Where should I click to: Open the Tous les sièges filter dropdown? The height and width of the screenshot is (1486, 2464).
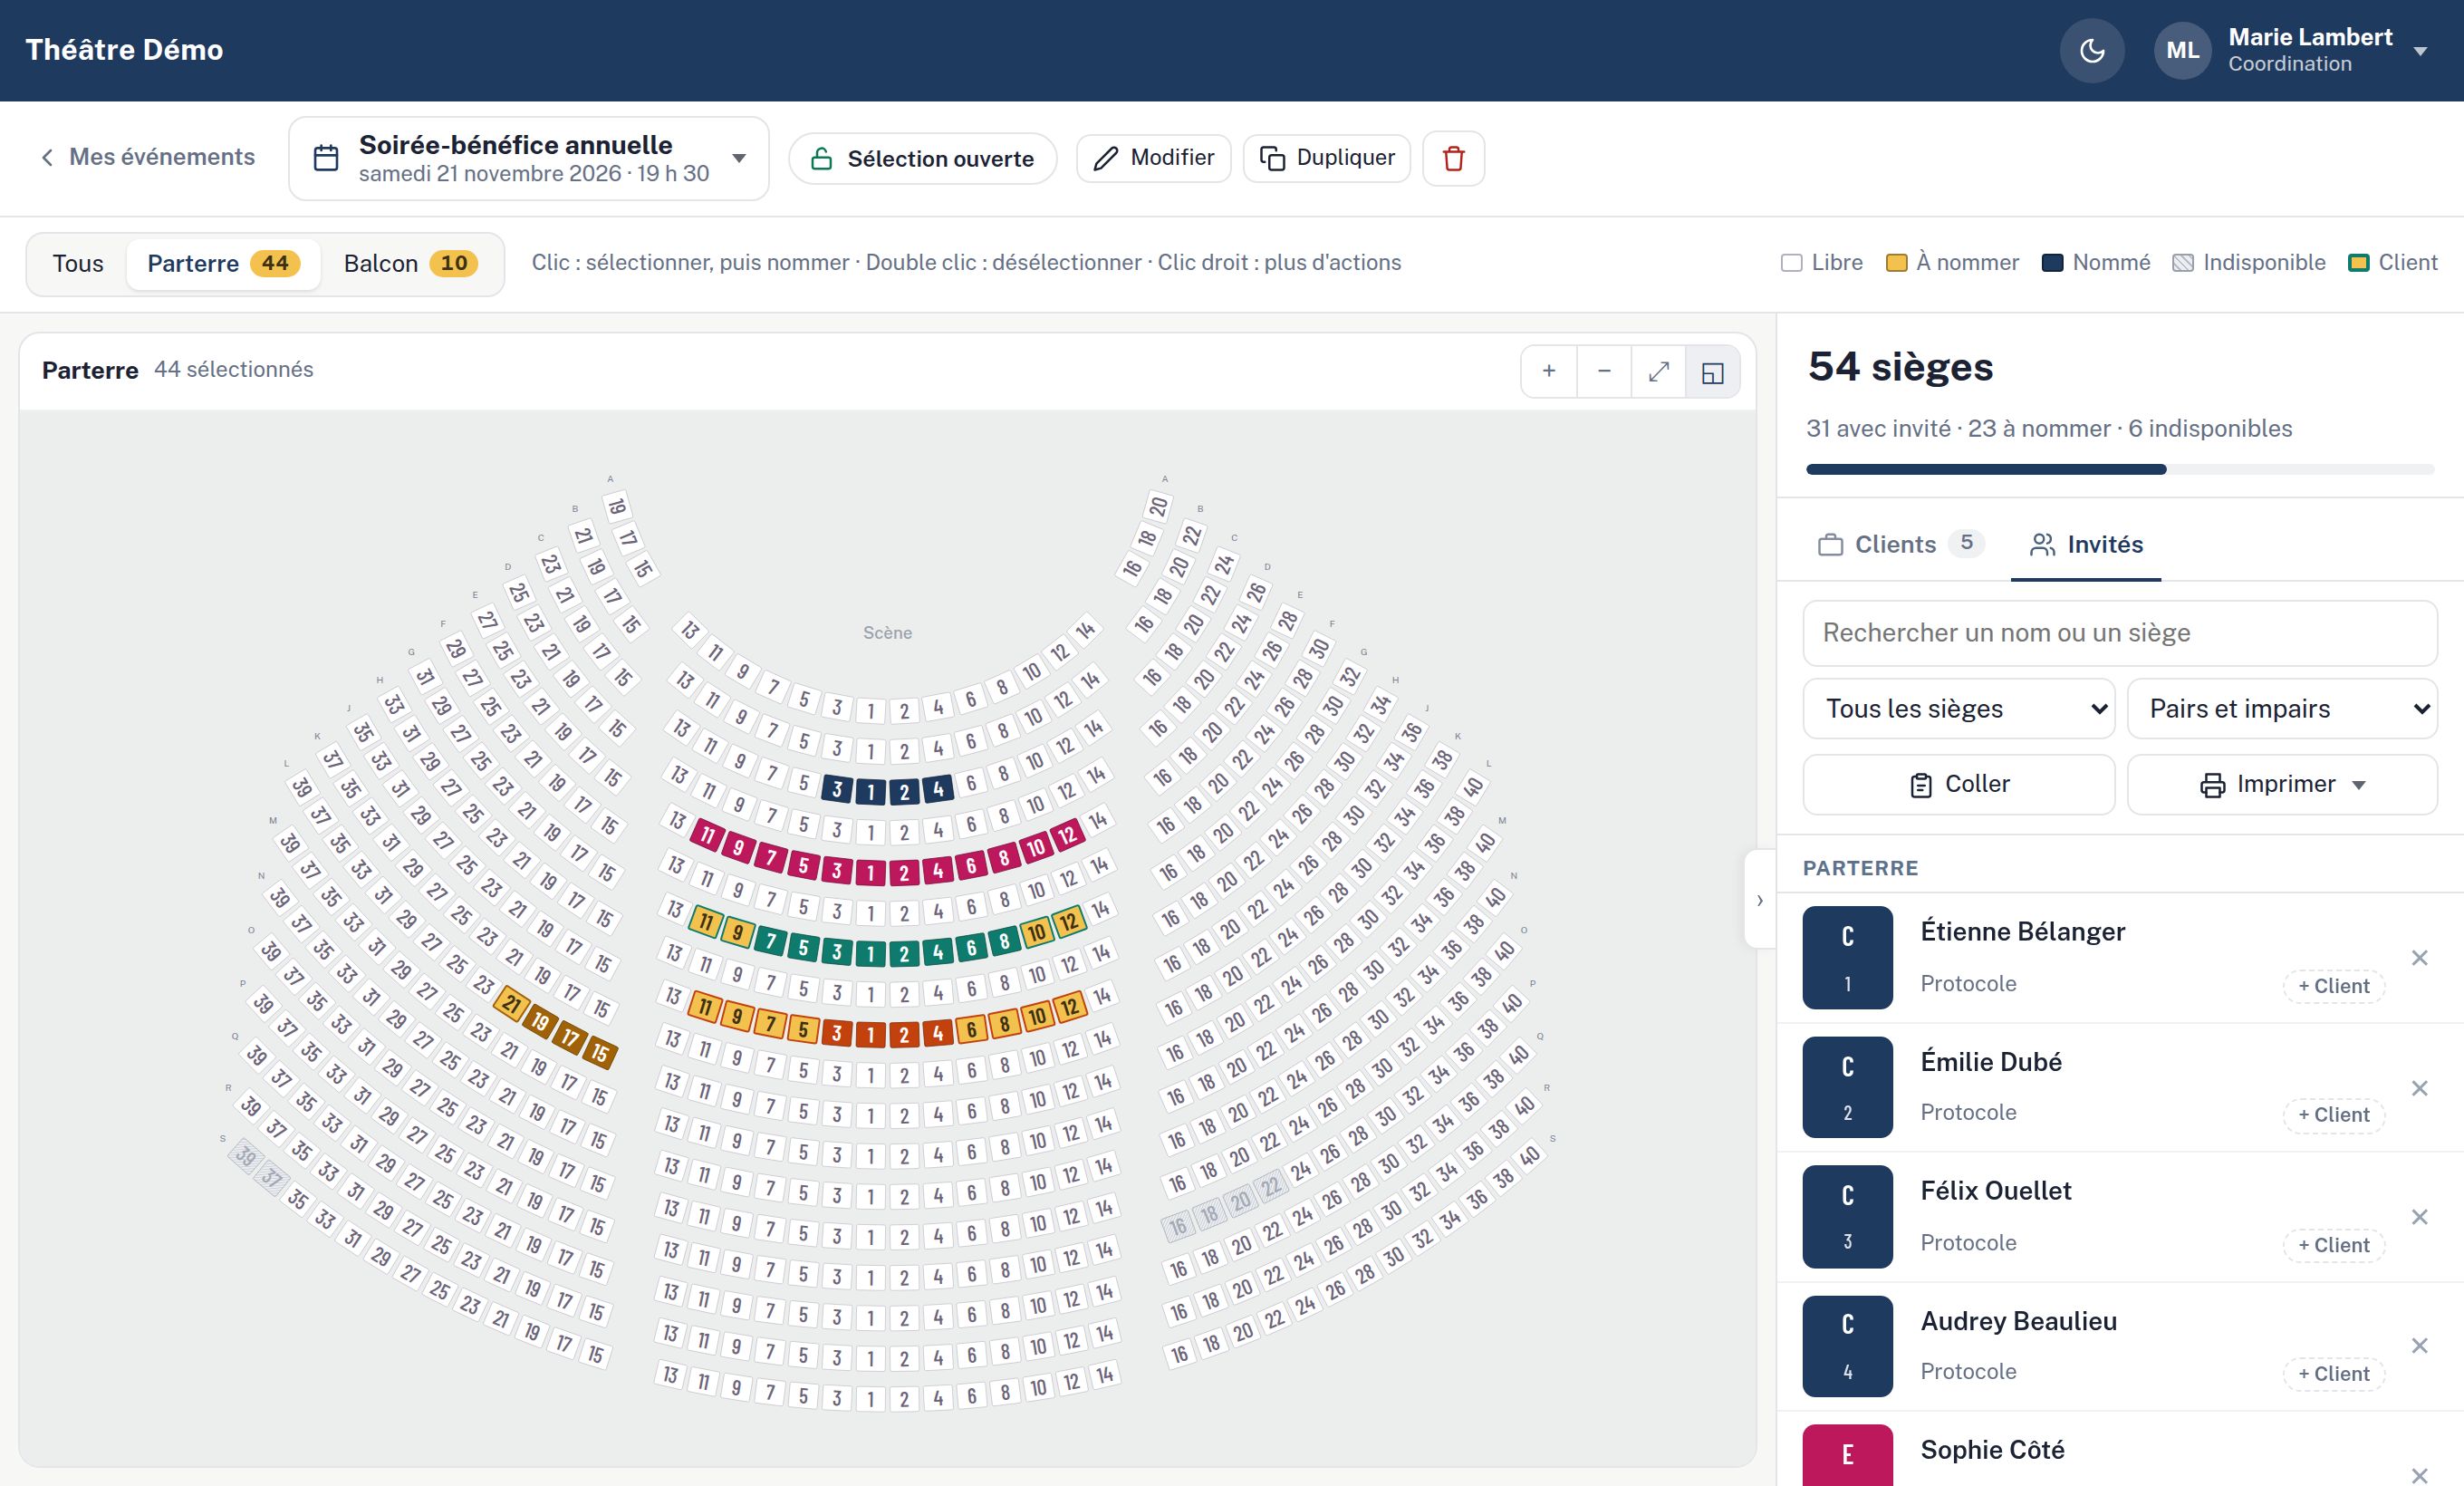point(1958,709)
